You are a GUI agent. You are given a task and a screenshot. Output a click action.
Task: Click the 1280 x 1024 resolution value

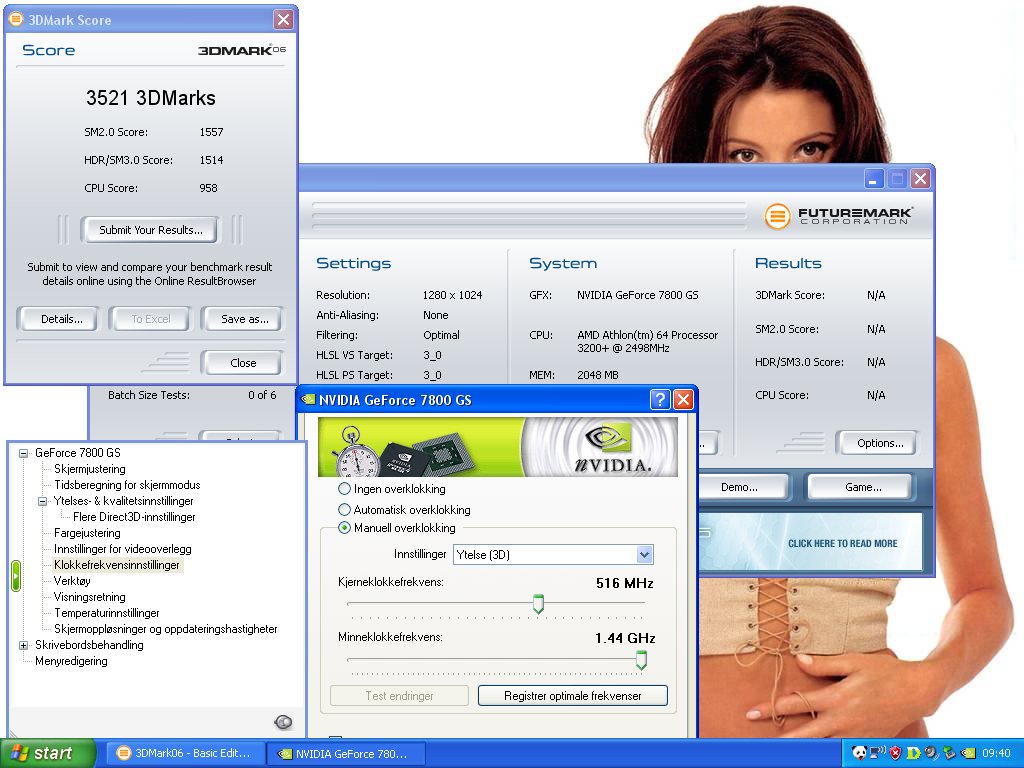click(453, 295)
